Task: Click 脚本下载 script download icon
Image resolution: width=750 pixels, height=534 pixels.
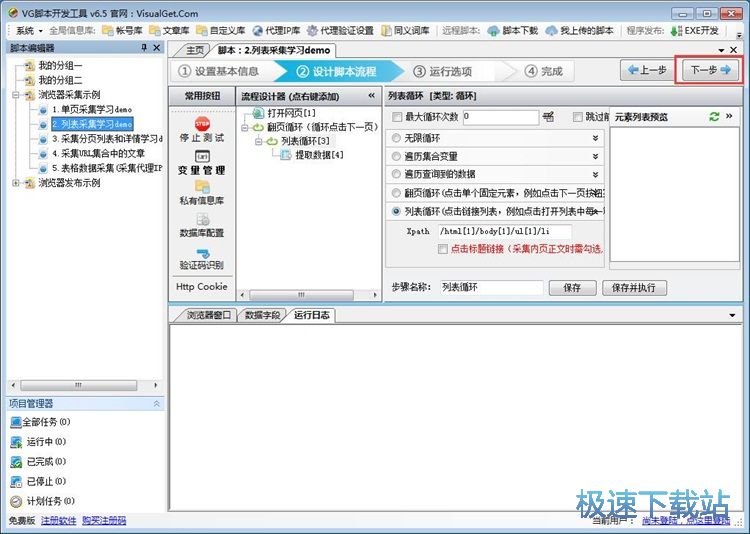Action: click(x=493, y=31)
